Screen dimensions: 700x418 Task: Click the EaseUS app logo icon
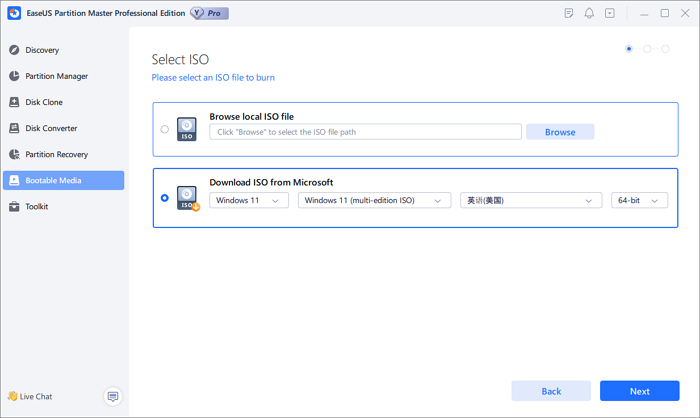[x=14, y=13]
